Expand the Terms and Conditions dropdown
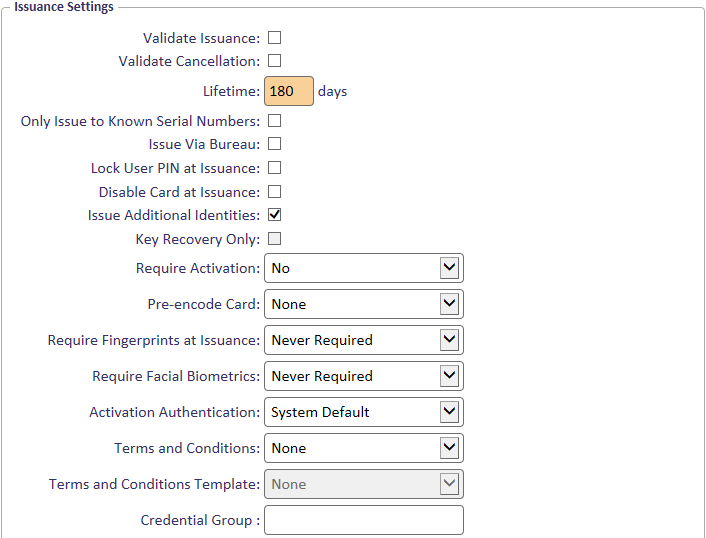 [x=364, y=448]
